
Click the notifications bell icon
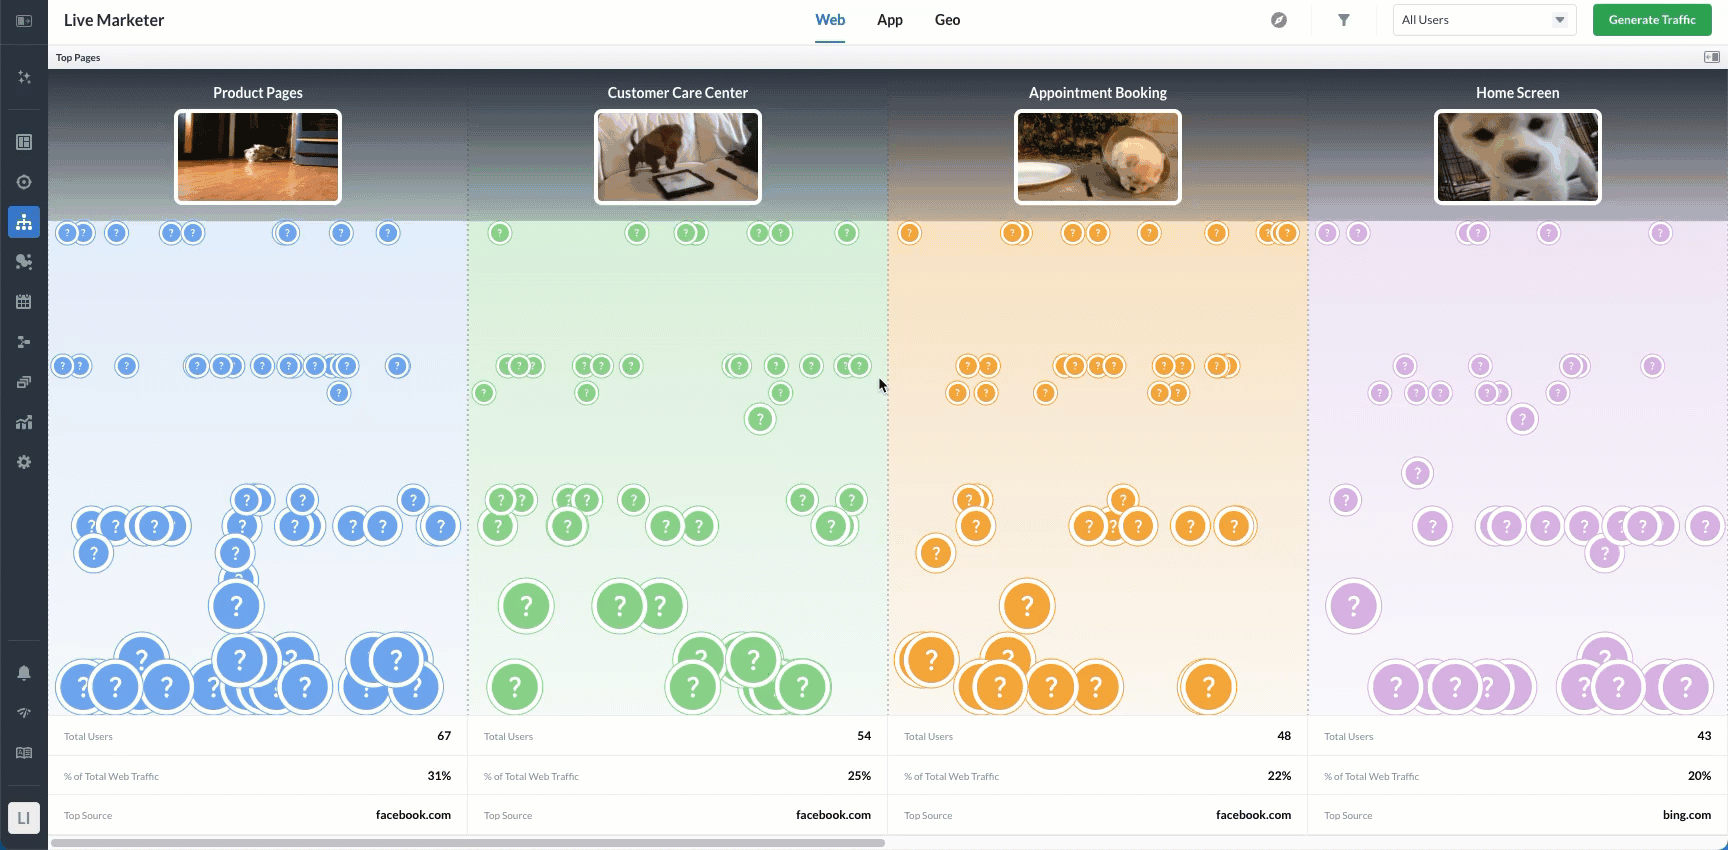pos(24,673)
